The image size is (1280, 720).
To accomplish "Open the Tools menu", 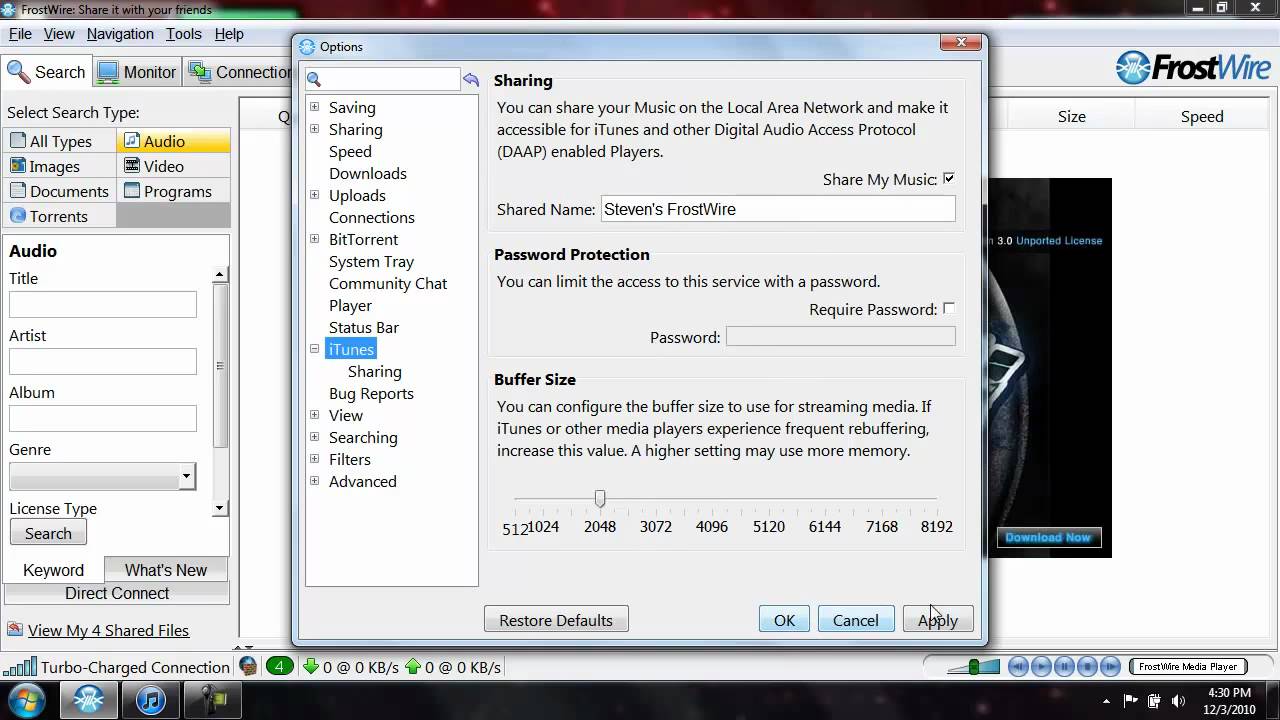I will (184, 34).
